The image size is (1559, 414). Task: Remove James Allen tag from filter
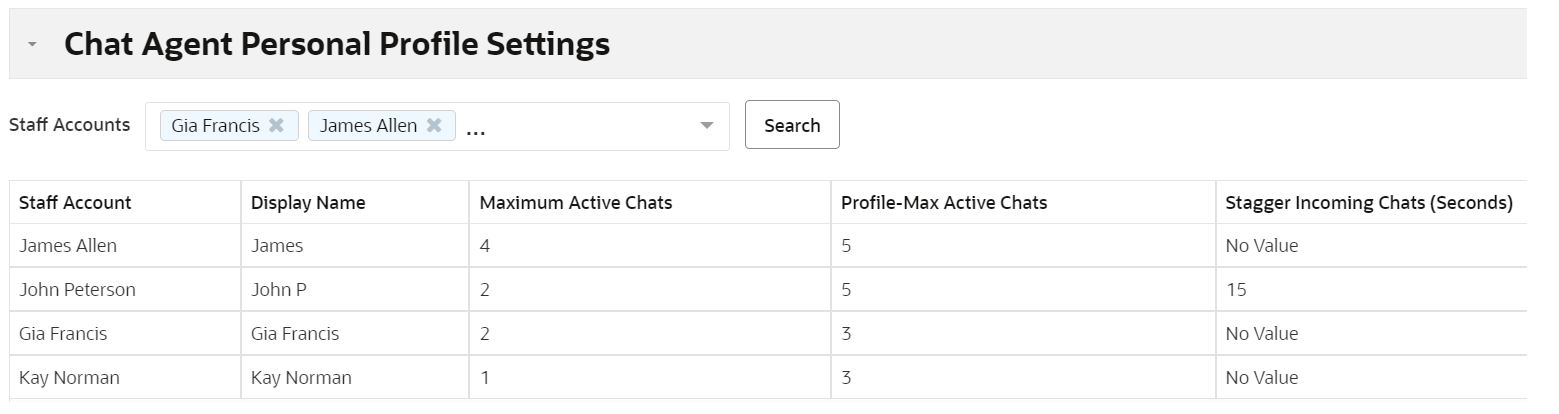[x=434, y=126]
